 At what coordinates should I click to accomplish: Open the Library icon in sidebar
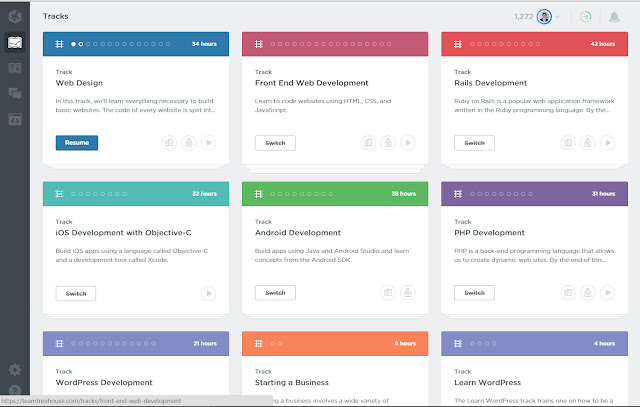(15, 68)
